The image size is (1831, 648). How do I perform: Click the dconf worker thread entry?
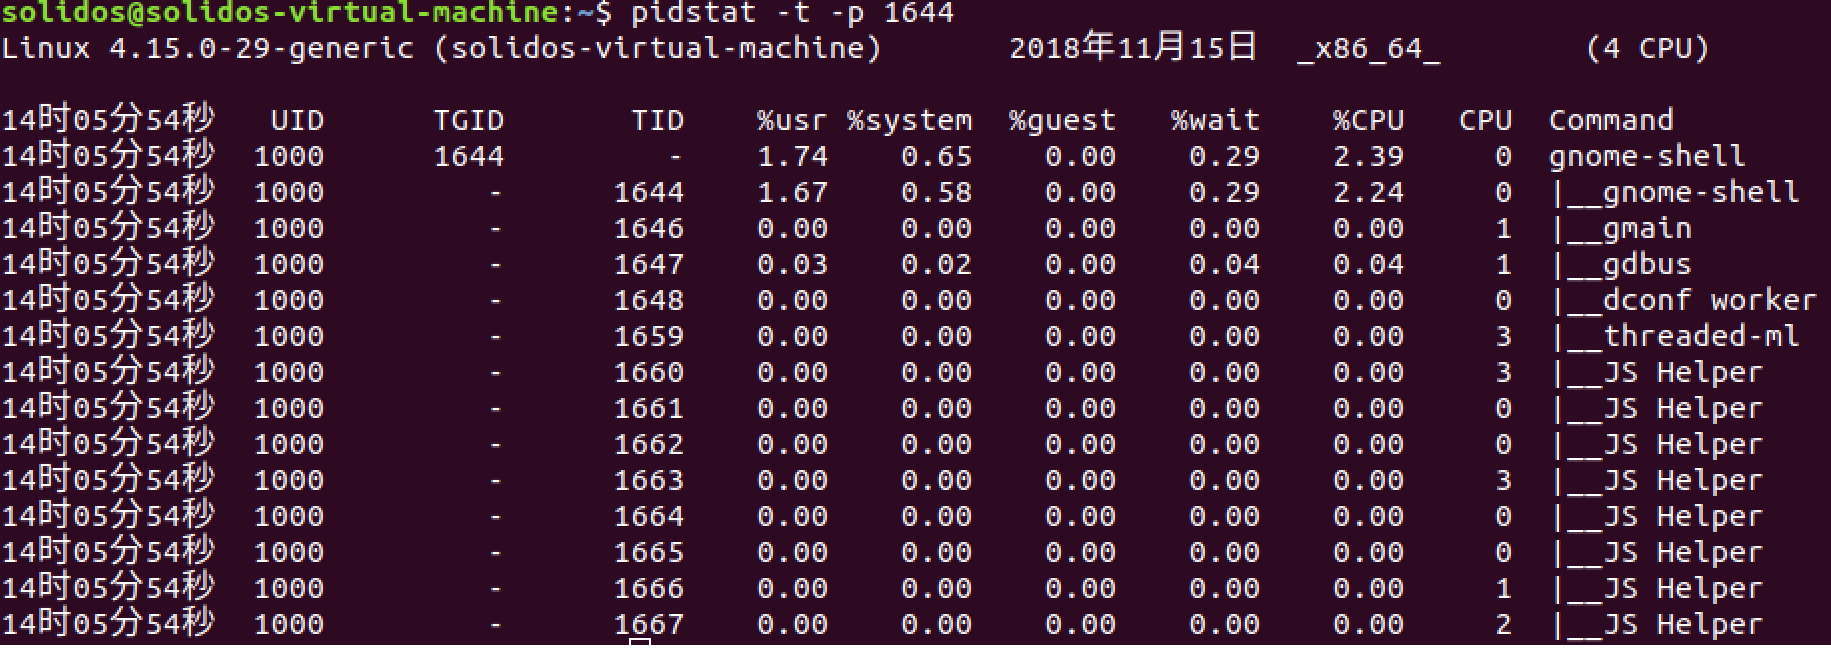(1709, 301)
